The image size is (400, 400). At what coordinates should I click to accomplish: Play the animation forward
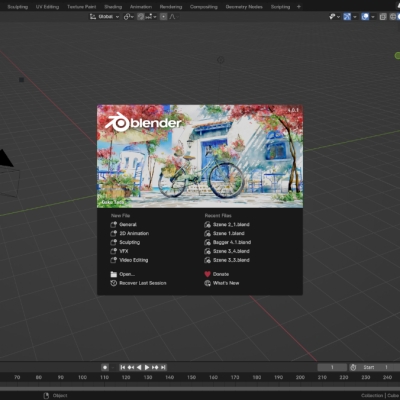click(x=147, y=367)
